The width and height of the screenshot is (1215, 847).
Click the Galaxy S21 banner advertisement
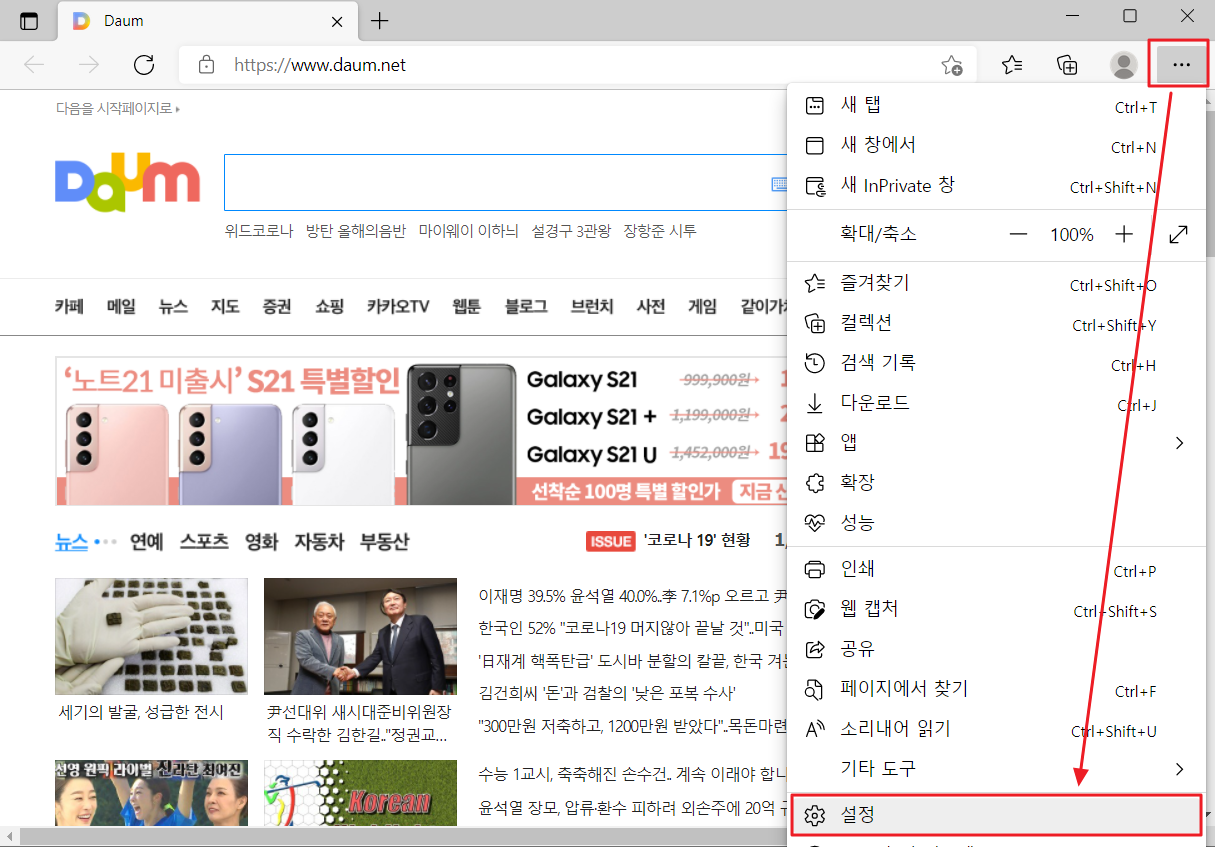pos(422,432)
